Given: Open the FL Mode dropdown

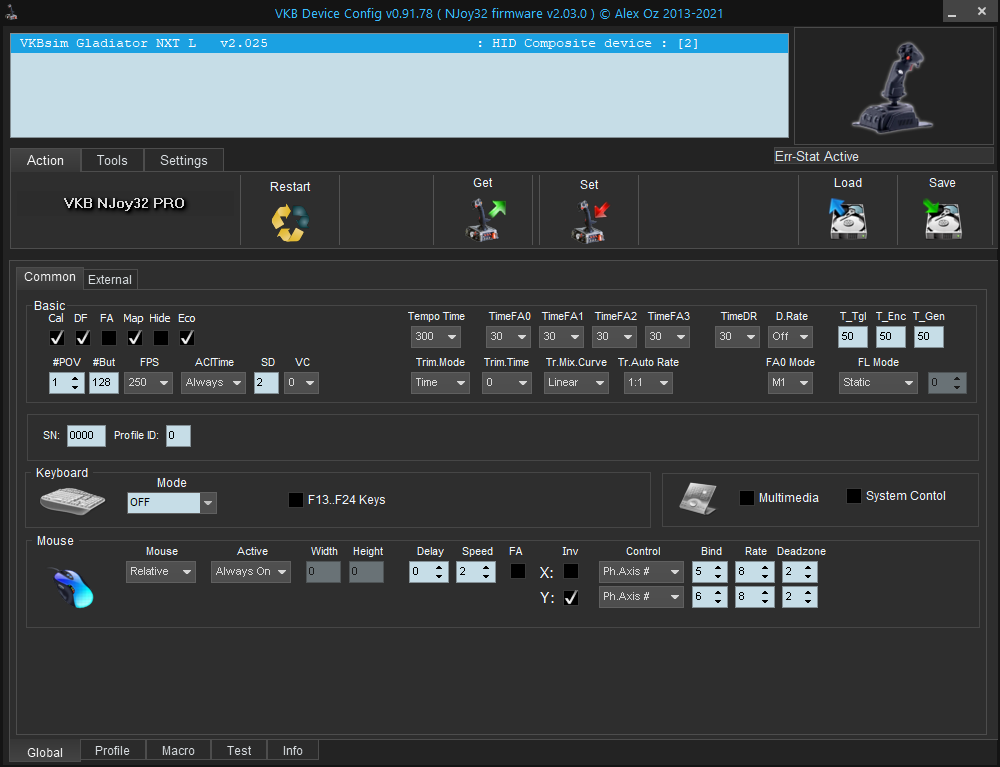Looking at the screenshot, I should [x=878, y=383].
